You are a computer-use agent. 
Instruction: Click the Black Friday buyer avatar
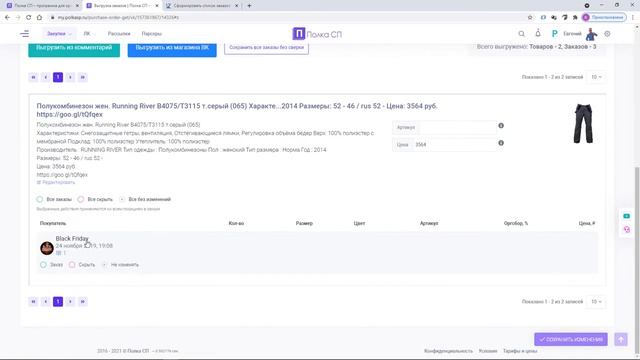tap(47, 248)
